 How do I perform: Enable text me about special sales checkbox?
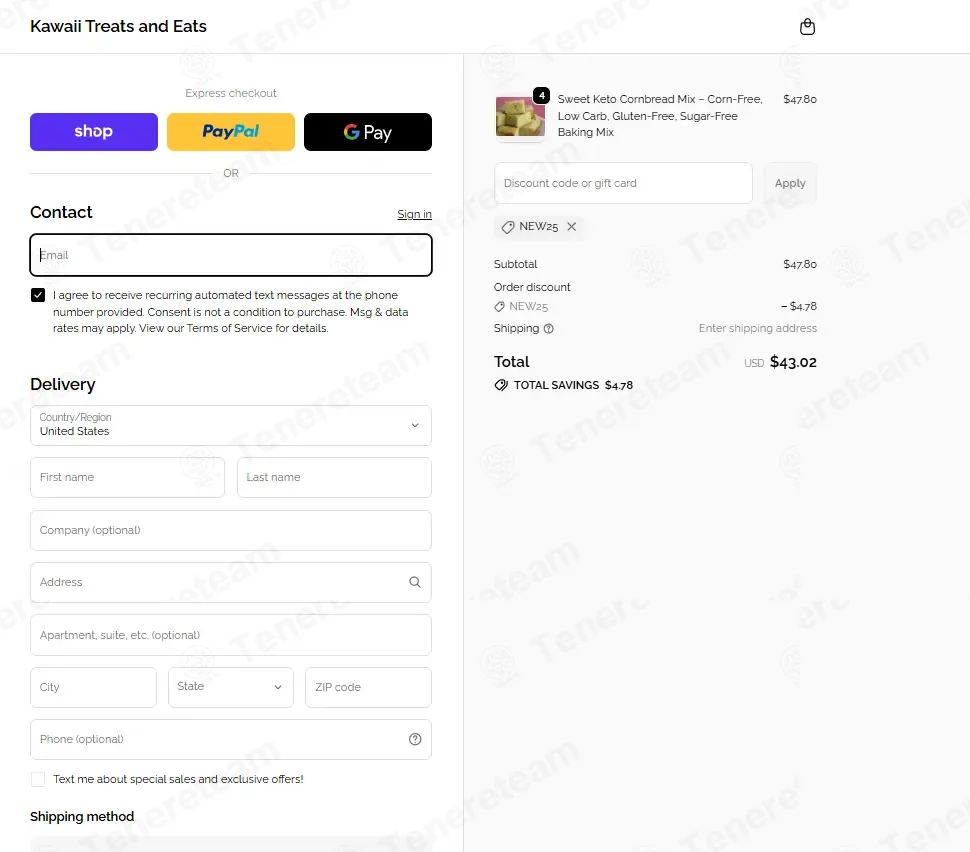[38, 779]
